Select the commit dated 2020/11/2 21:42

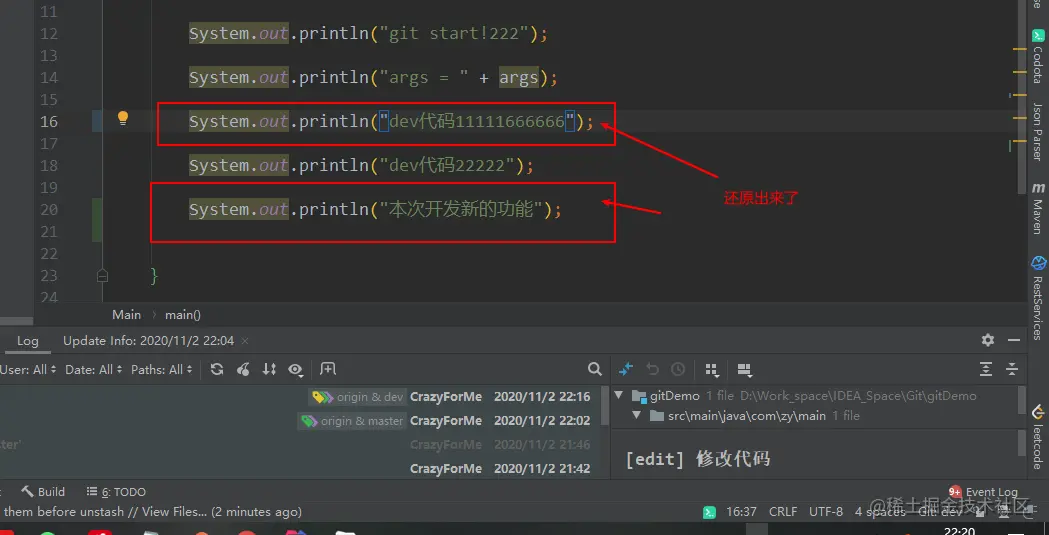(301, 469)
